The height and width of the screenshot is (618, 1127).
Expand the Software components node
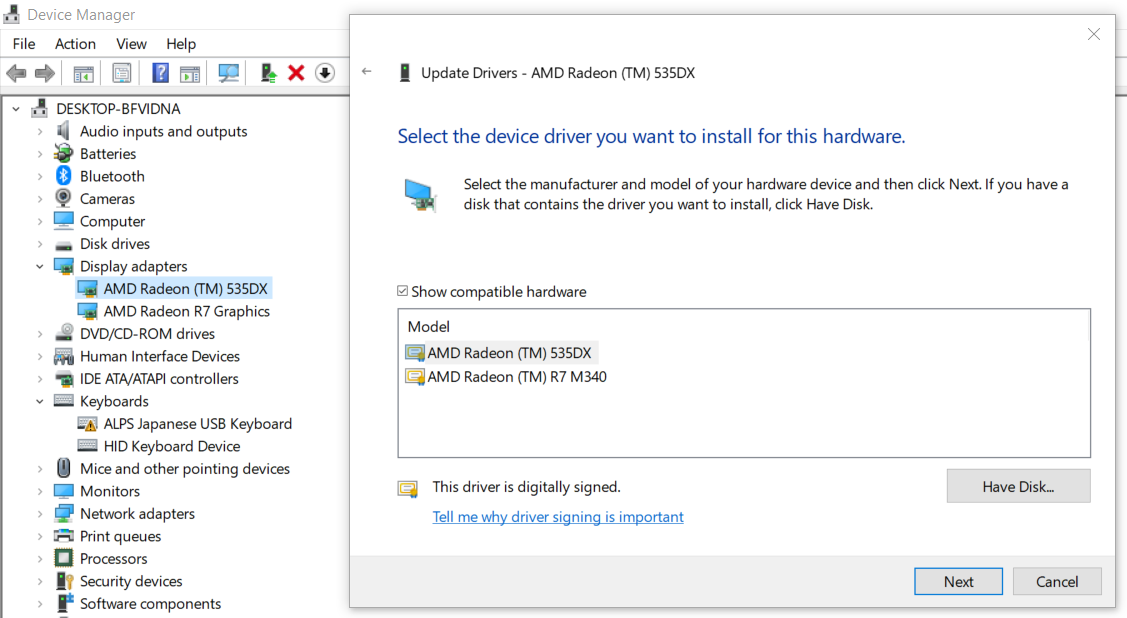40,604
